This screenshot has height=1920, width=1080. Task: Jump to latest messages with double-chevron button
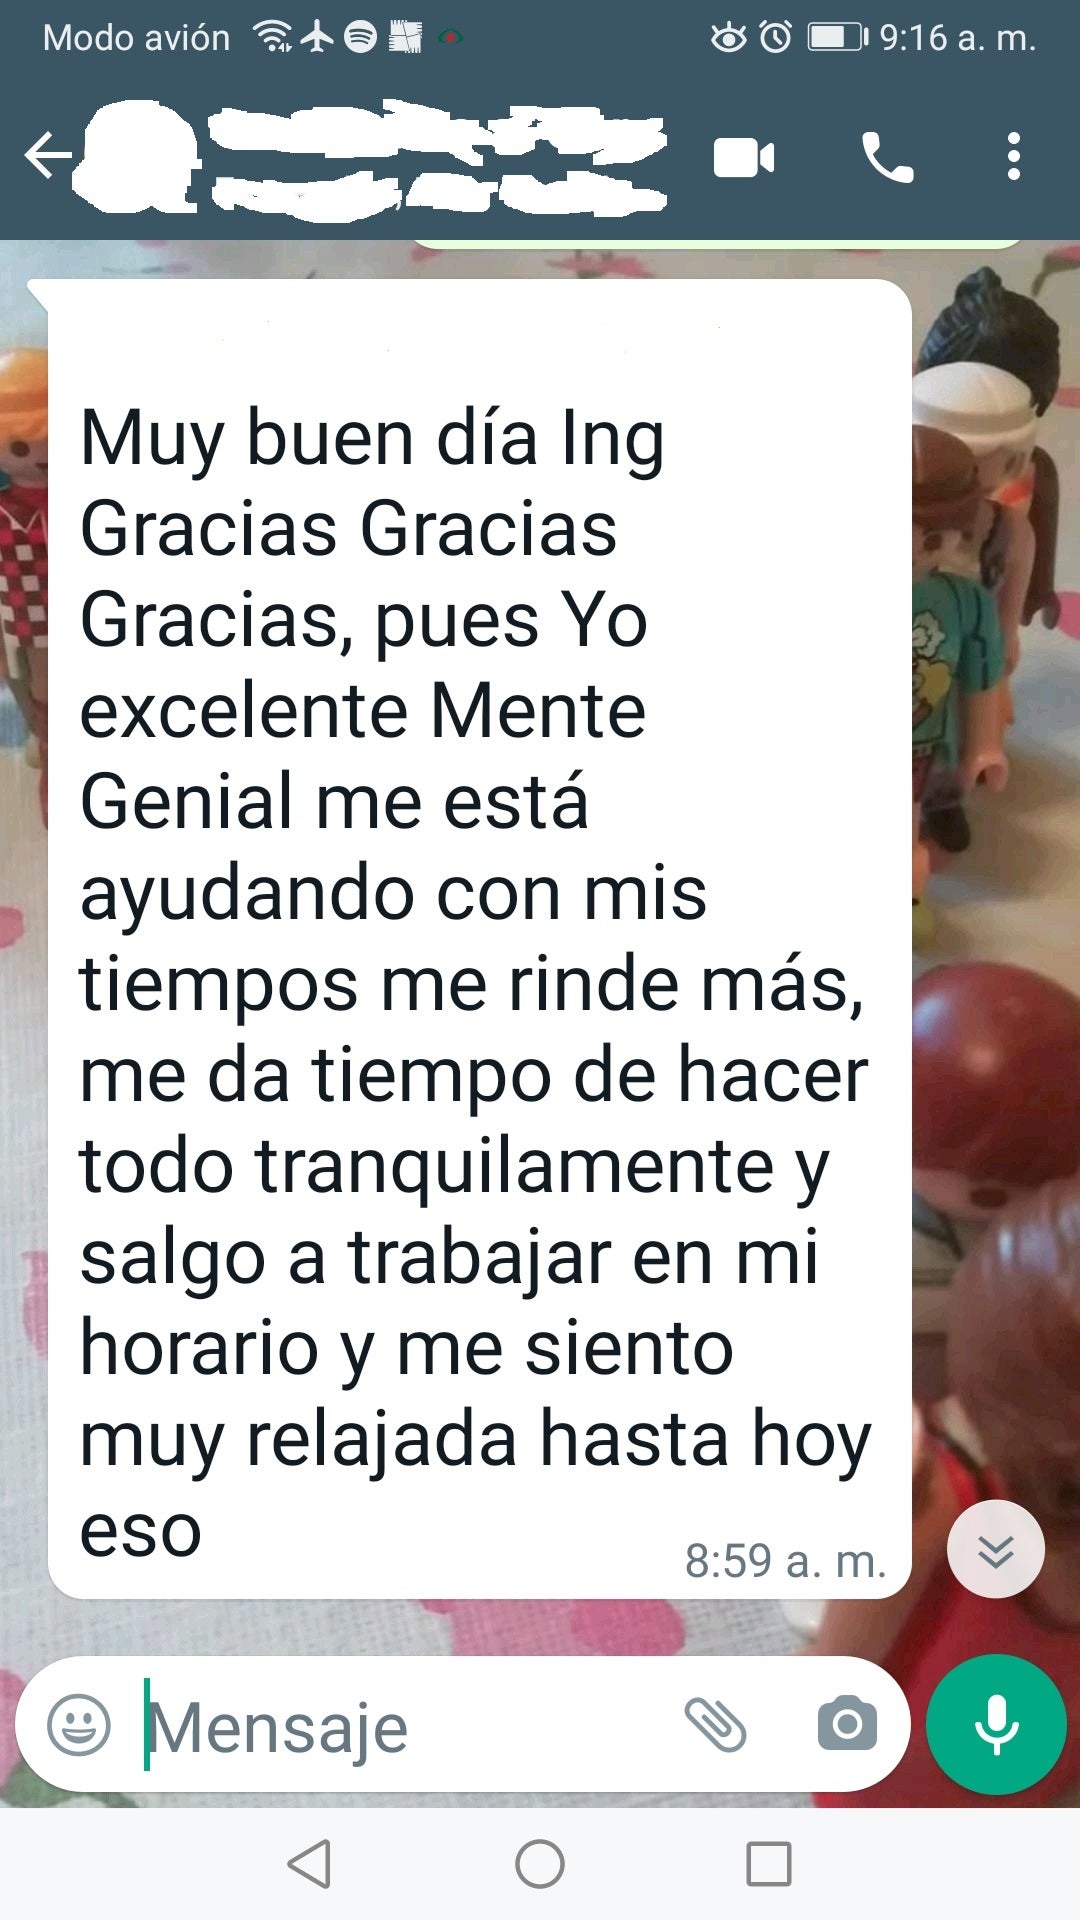click(996, 1549)
